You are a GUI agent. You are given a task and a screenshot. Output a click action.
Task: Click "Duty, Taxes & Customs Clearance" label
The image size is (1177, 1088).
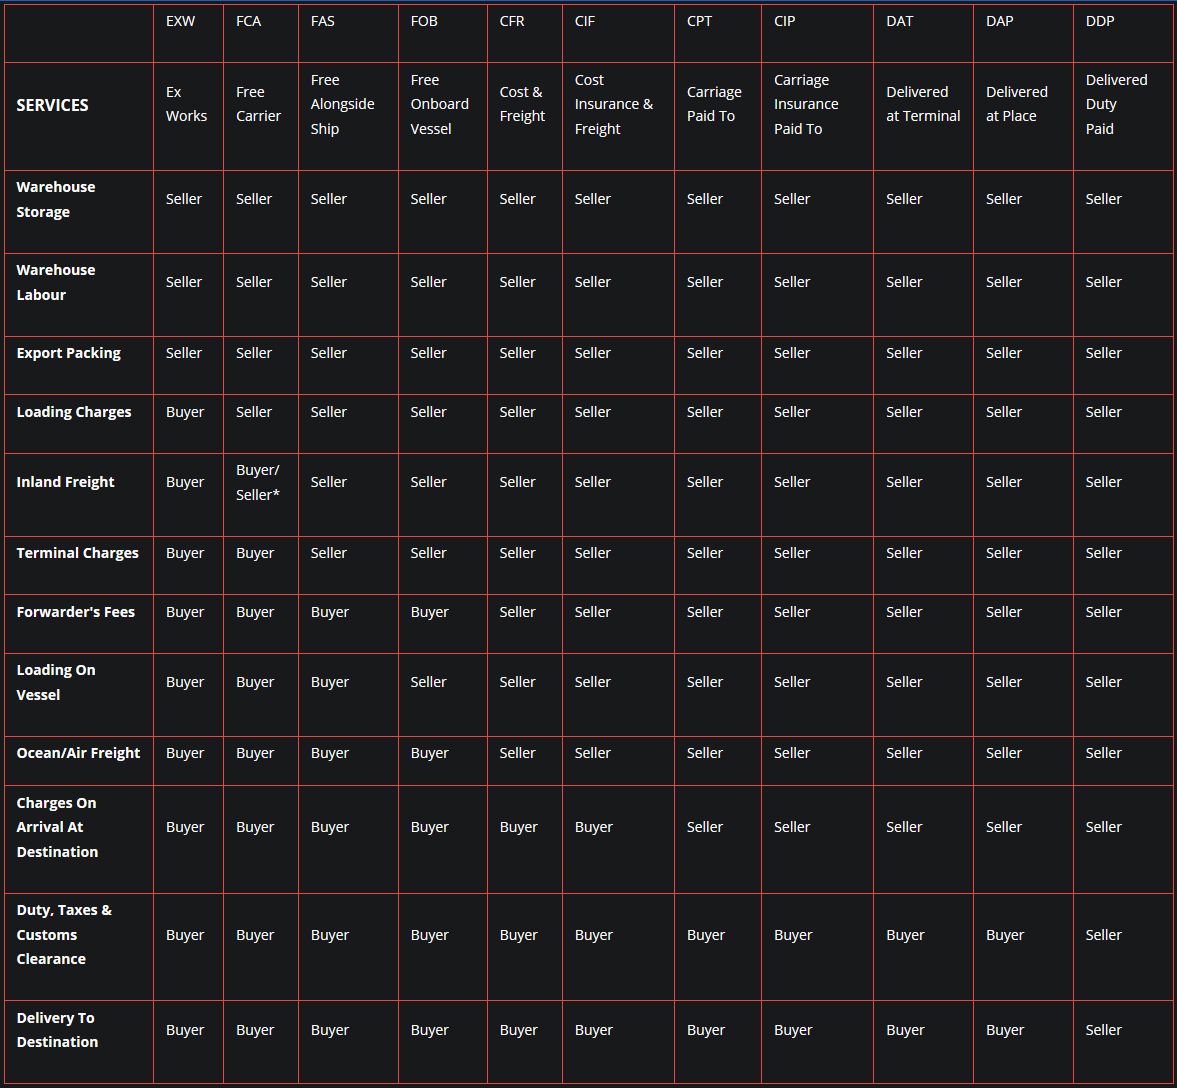click(x=64, y=935)
